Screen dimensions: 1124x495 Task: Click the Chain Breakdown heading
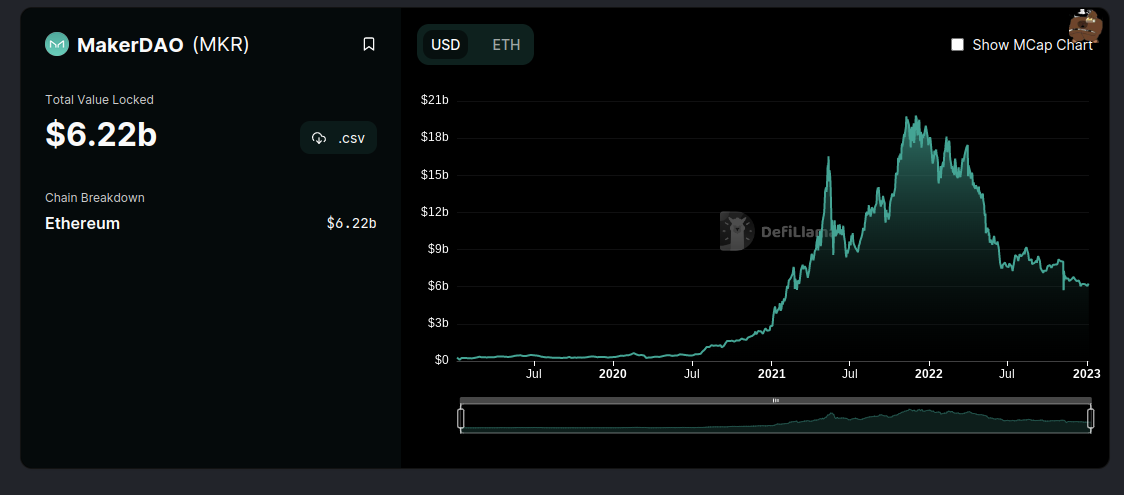[x=95, y=198]
